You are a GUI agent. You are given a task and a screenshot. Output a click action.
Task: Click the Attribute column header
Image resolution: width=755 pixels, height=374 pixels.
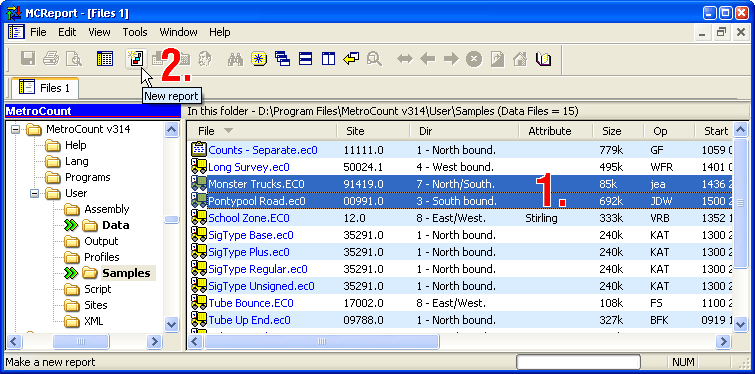(556, 131)
